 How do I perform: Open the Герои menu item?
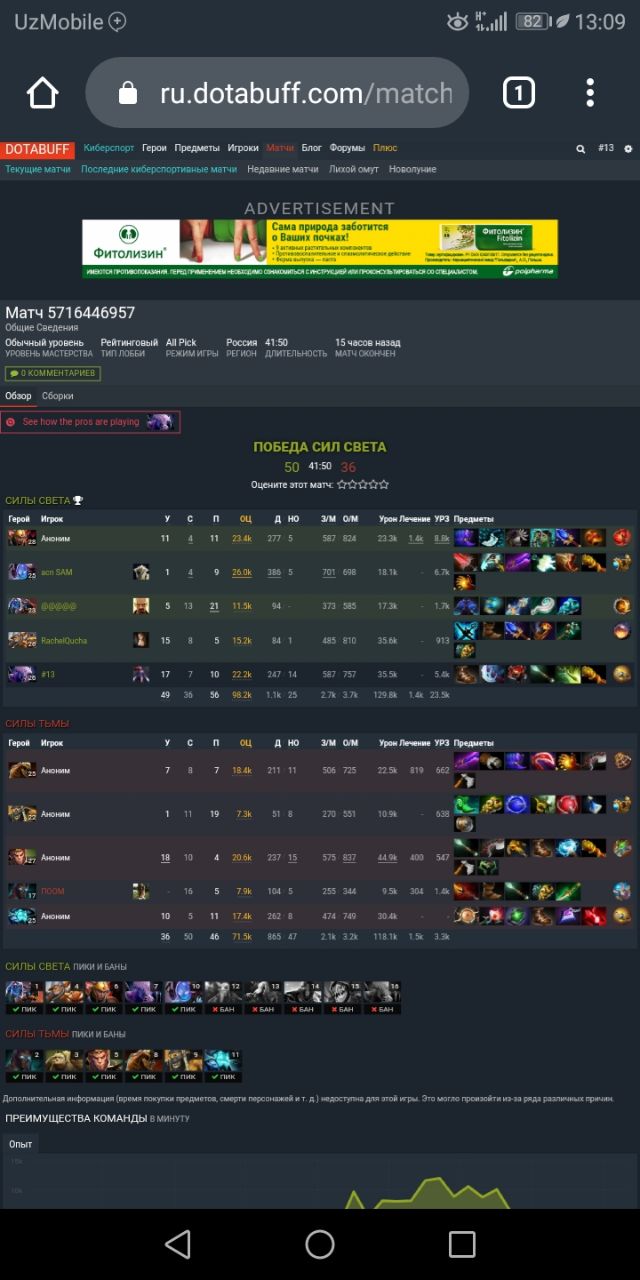pyautogui.click(x=154, y=148)
